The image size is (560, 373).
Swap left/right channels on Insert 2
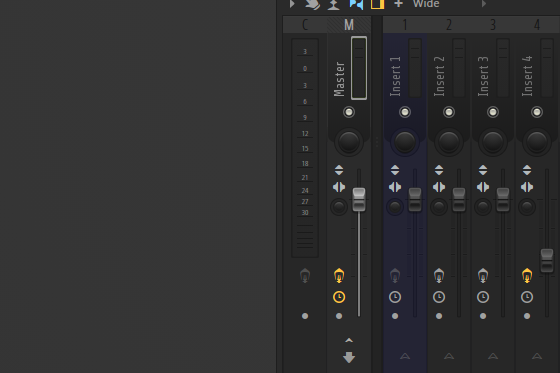pyautogui.click(x=439, y=187)
